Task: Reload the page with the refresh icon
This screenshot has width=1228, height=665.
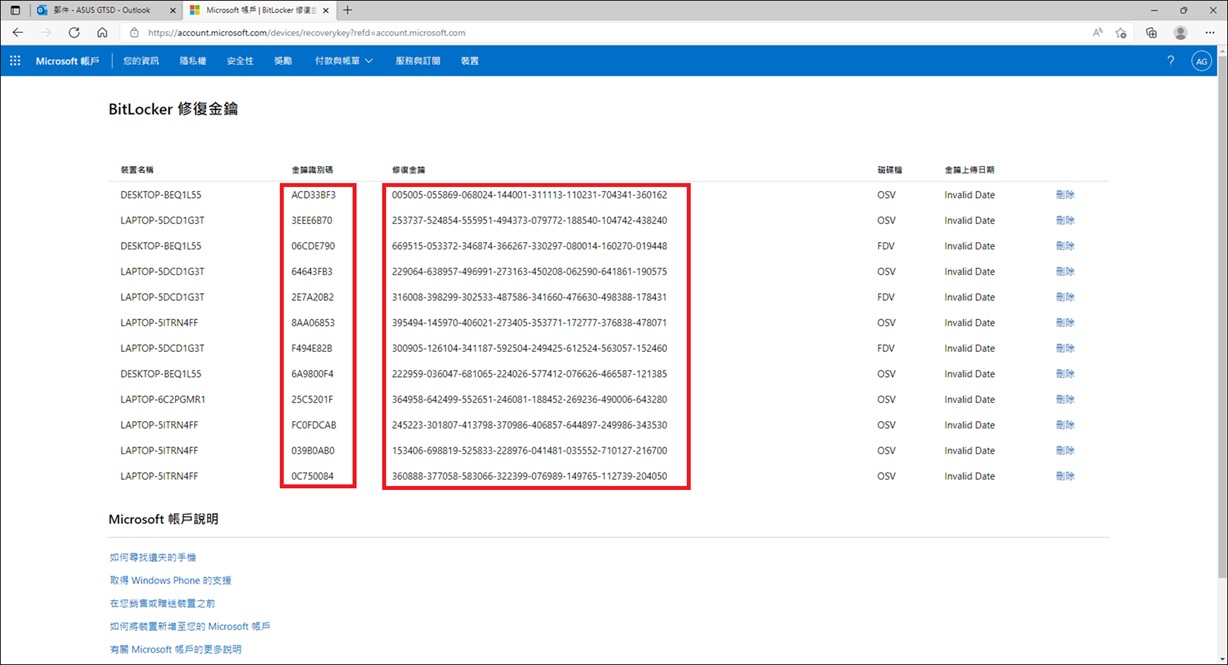Action: click(74, 32)
